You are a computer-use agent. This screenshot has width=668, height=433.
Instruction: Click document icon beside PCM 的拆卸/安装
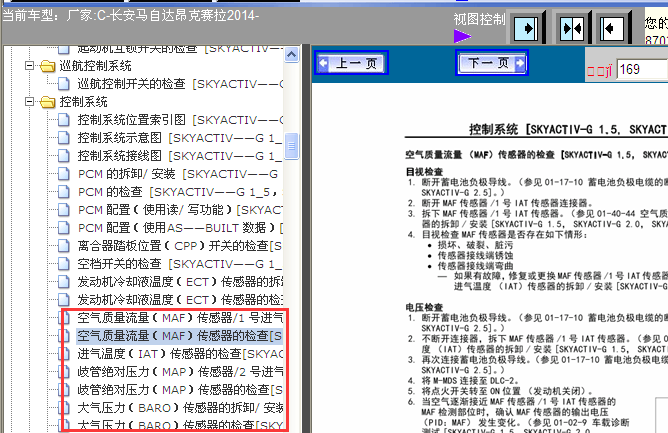tap(63, 174)
